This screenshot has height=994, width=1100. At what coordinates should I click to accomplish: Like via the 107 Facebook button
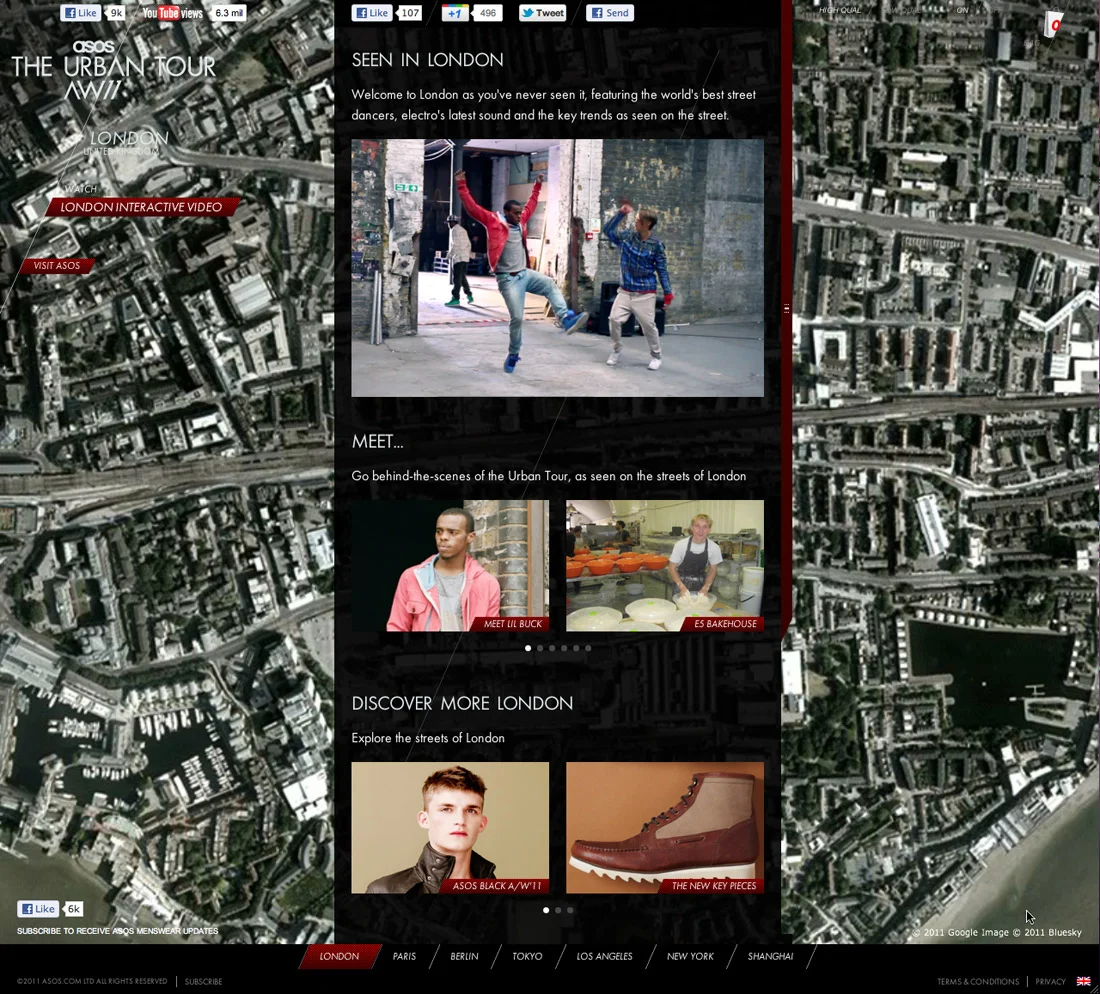click(372, 13)
